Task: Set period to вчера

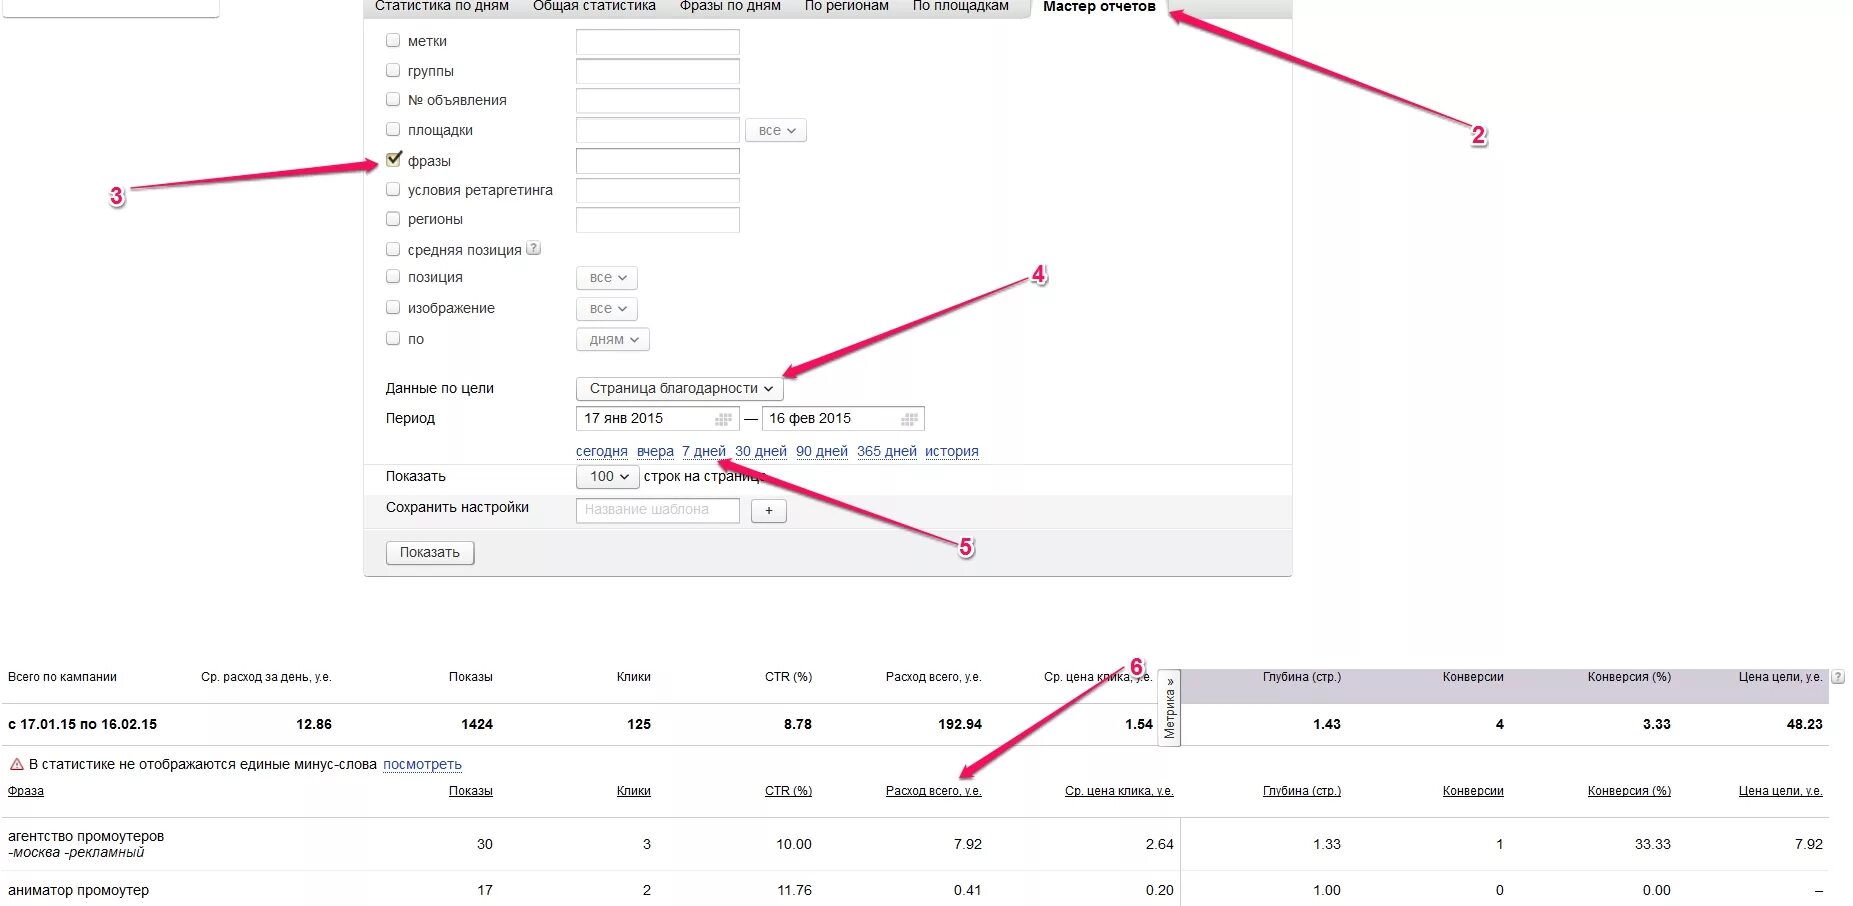Action: tap(655, 451)
